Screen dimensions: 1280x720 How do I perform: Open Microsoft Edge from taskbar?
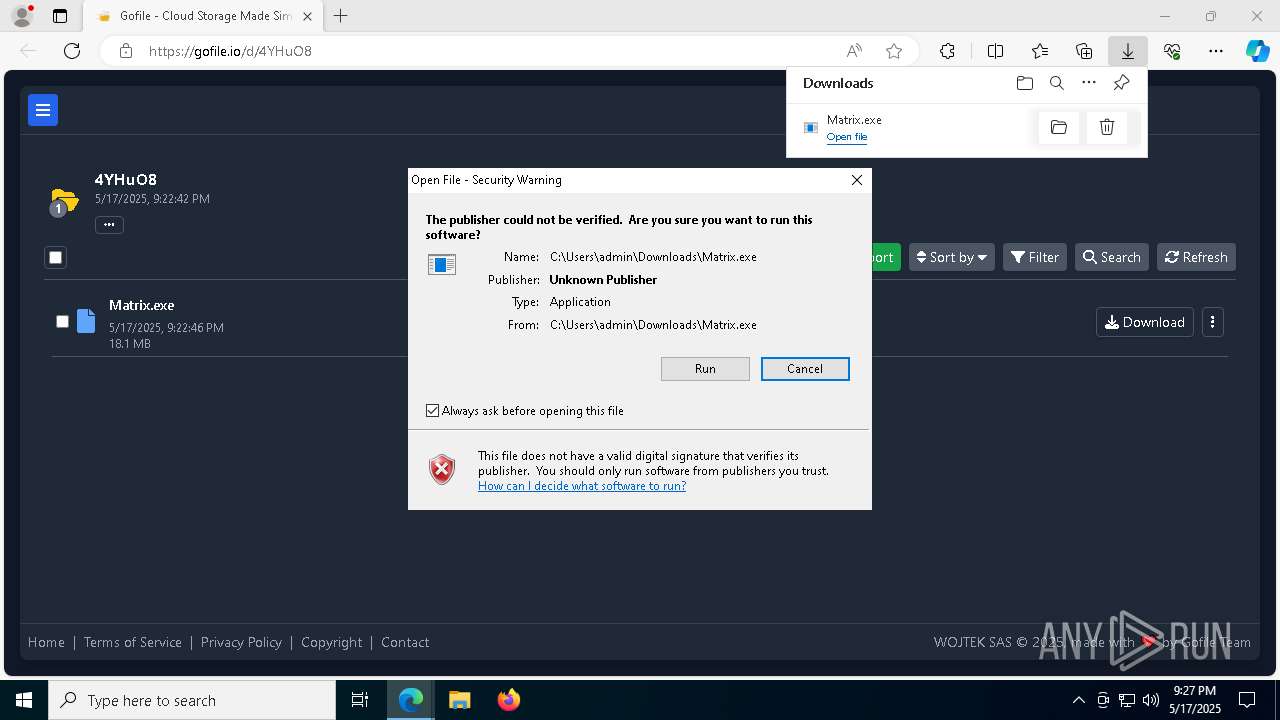[411, 700]
